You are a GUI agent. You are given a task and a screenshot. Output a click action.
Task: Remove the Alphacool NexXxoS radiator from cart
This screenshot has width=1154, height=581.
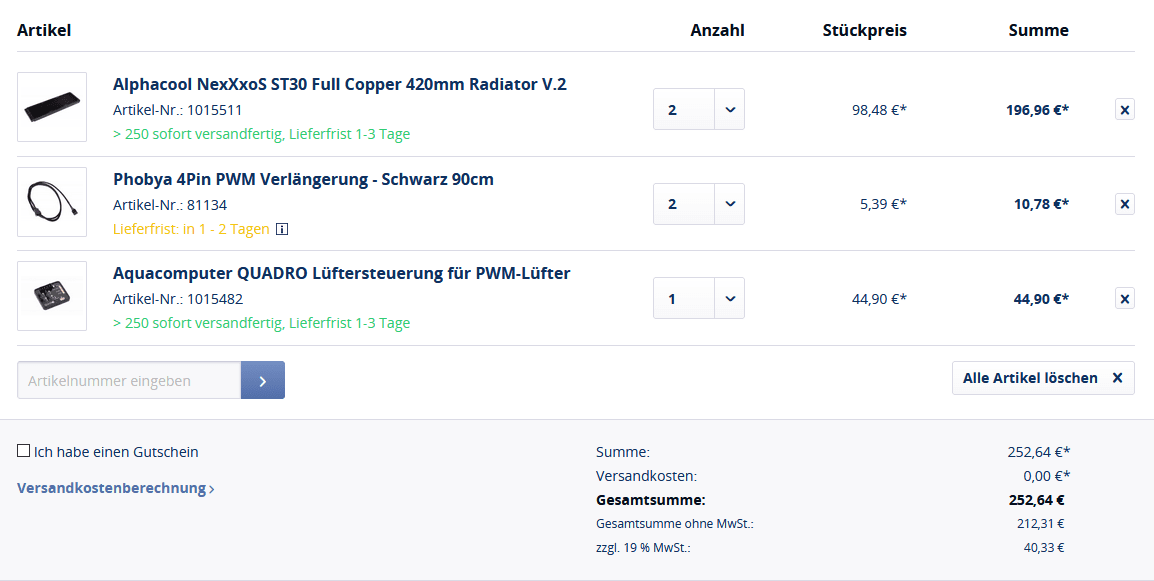1124,110
